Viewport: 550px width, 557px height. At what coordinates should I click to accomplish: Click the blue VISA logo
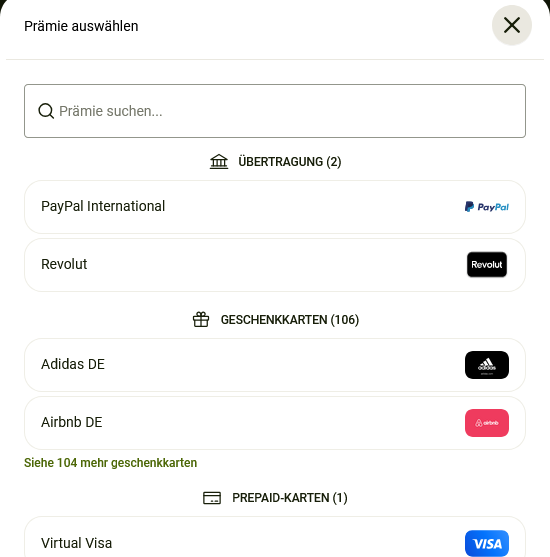click(487, 544)
